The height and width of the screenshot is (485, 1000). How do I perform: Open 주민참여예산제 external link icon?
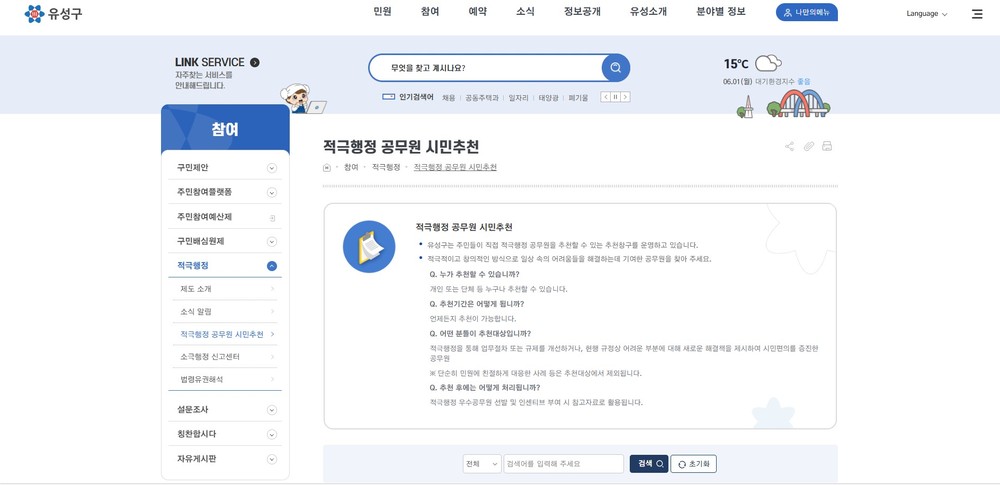point(272,218)
